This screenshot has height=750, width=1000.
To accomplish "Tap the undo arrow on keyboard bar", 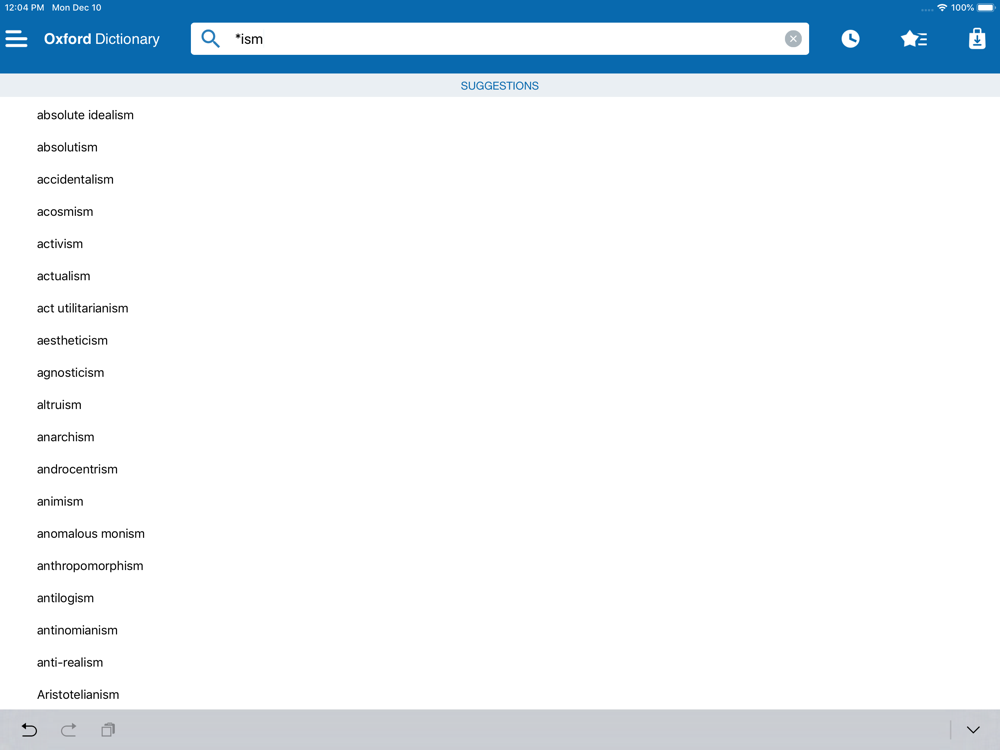I will click(x=29, y=730).
